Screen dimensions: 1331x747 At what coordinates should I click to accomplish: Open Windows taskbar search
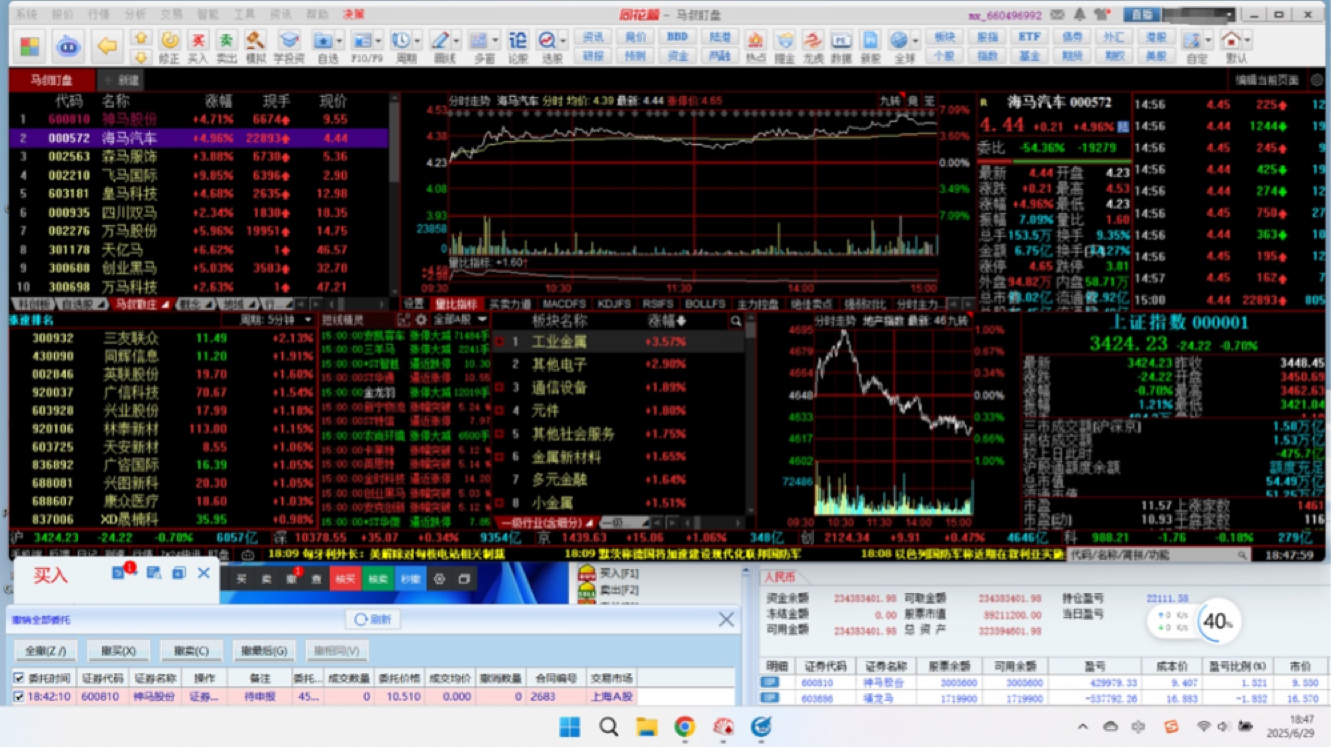(x=608, y=726)
